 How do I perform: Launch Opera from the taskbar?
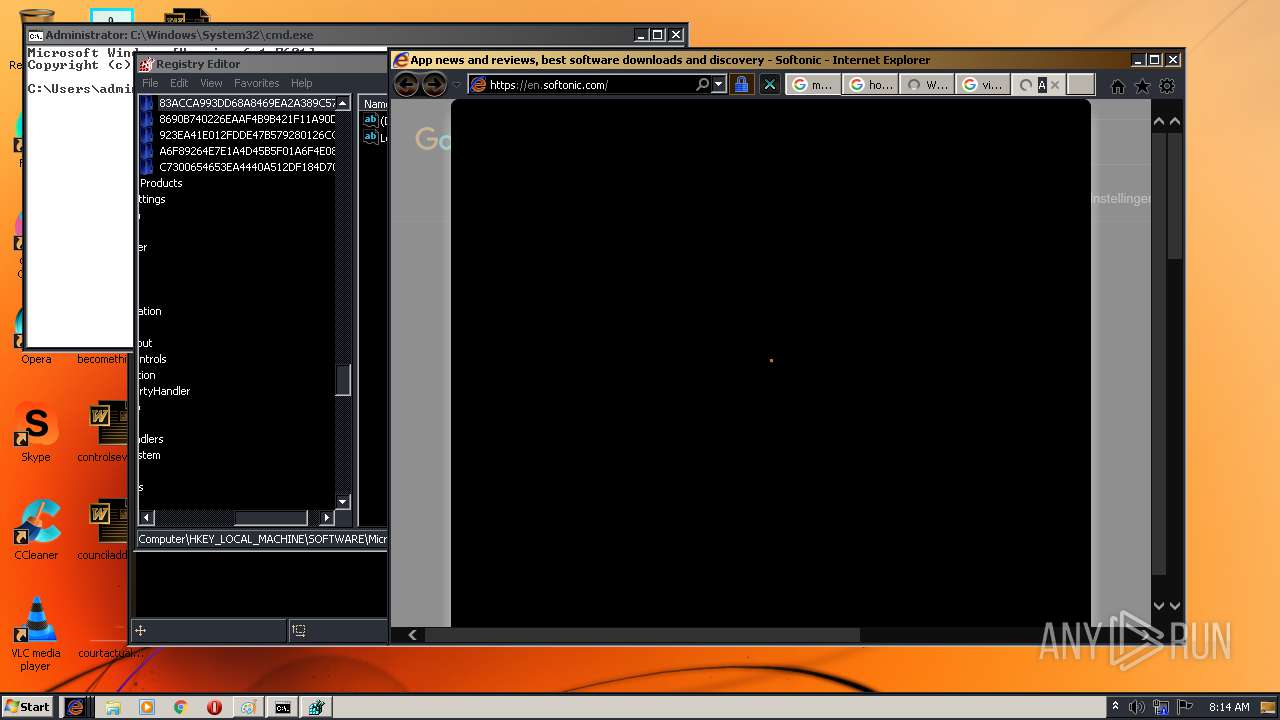pyautogui.click(x=214, y=707)
